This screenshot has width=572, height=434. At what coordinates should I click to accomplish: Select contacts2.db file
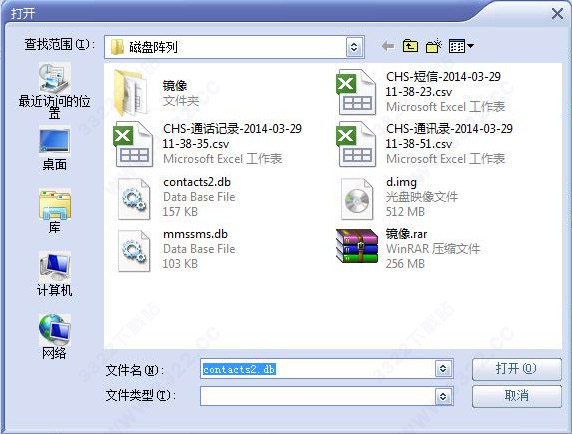click(175, 197)
